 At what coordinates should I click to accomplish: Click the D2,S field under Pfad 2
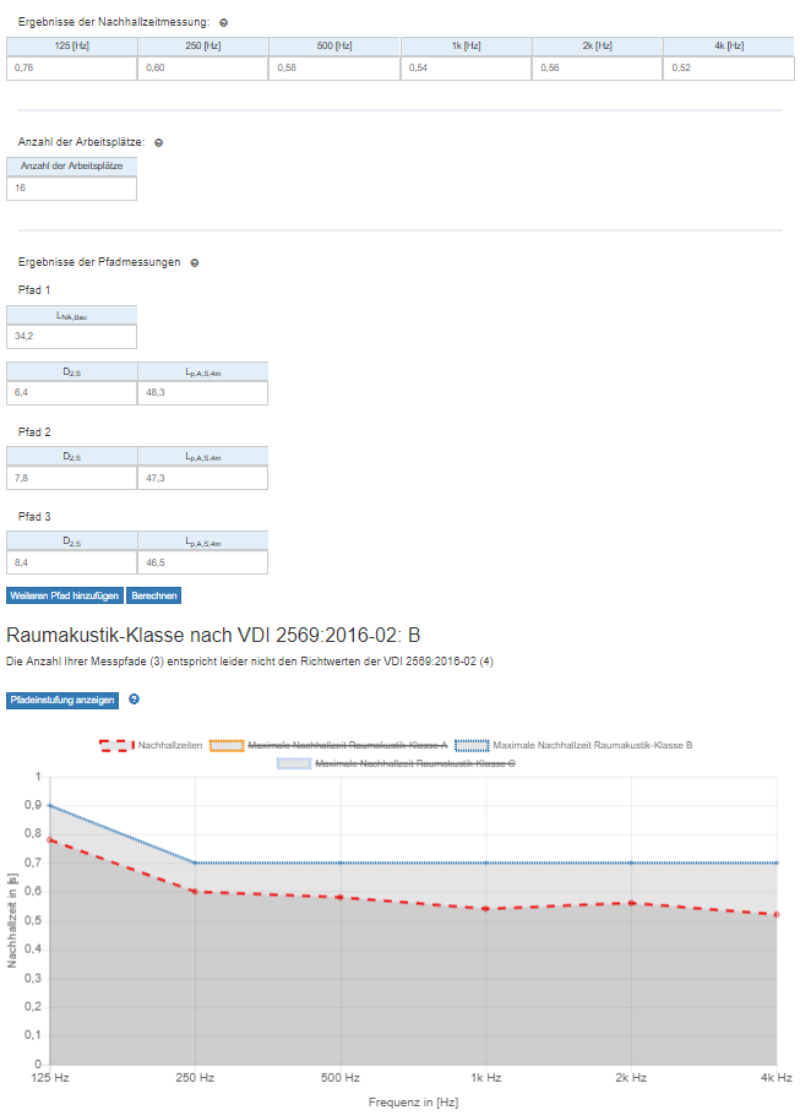click(x=71, y=478)
